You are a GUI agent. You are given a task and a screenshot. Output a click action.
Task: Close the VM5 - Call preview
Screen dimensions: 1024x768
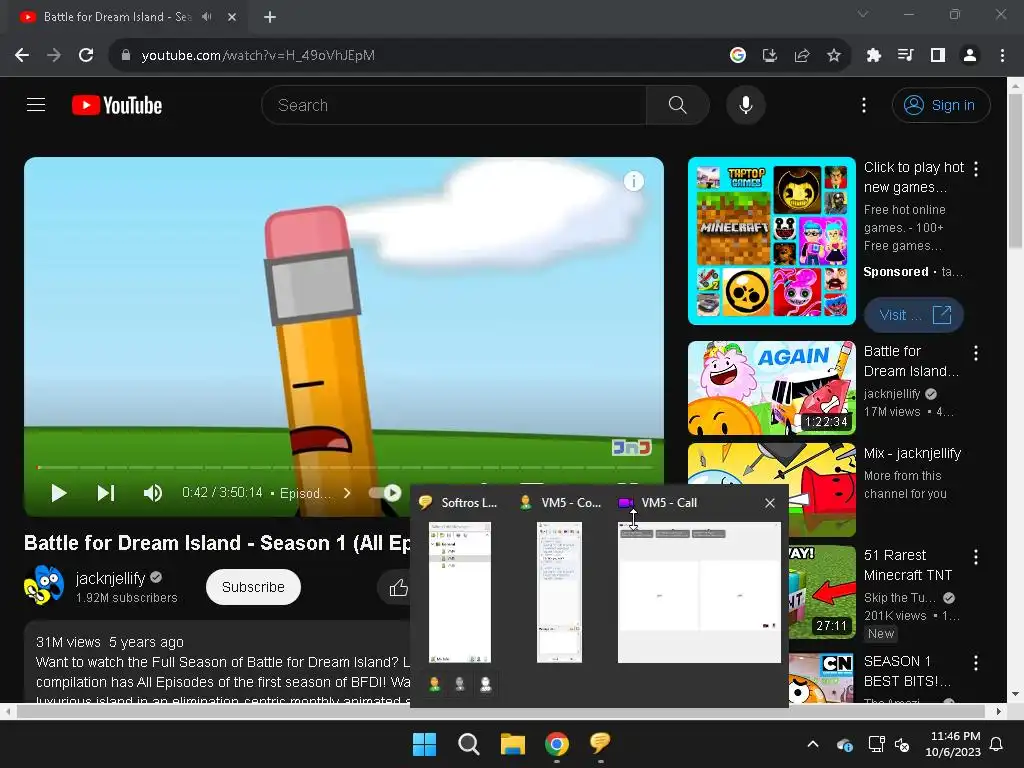pos(770,503)
